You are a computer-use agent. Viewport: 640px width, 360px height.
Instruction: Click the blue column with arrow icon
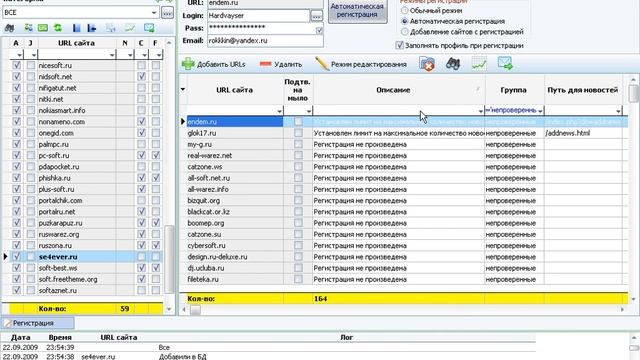(x=92, y=28)
